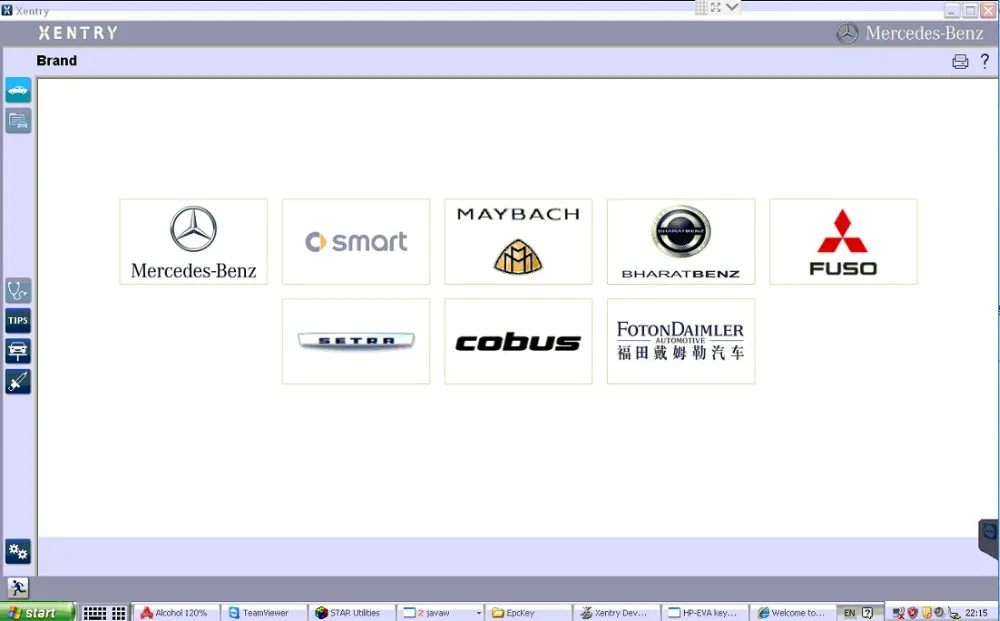
Task: Select the Mercedes-Benz brand tile
Action: pos(193,242)
